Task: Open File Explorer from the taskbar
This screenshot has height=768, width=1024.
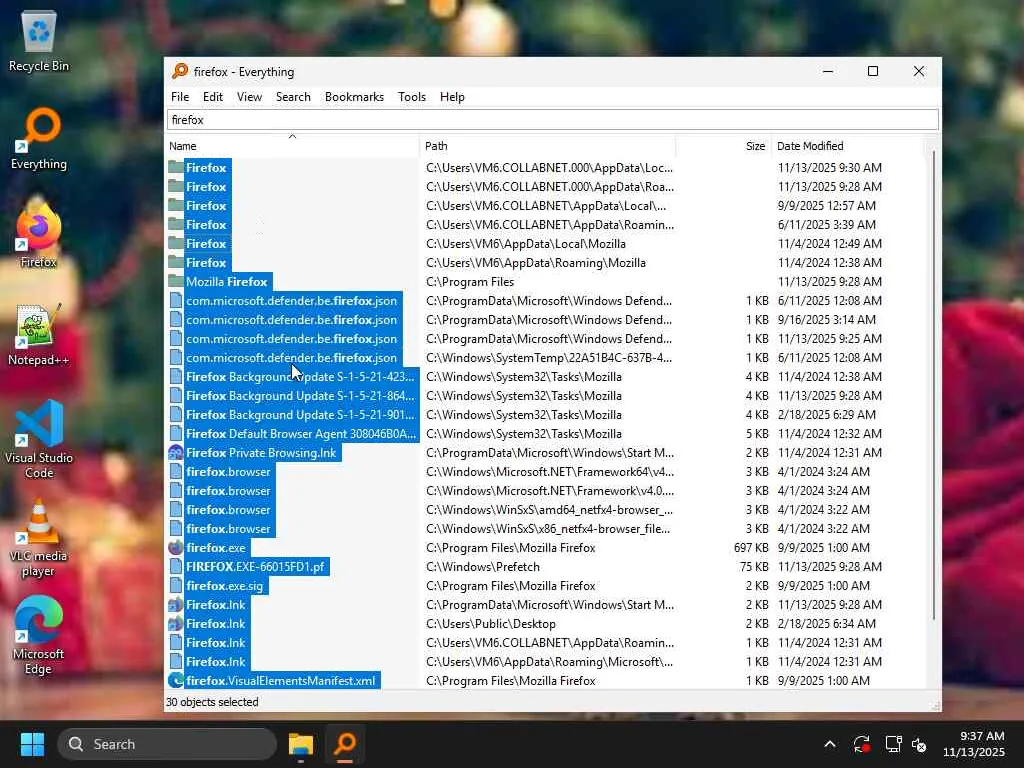Action: [301, 744]
